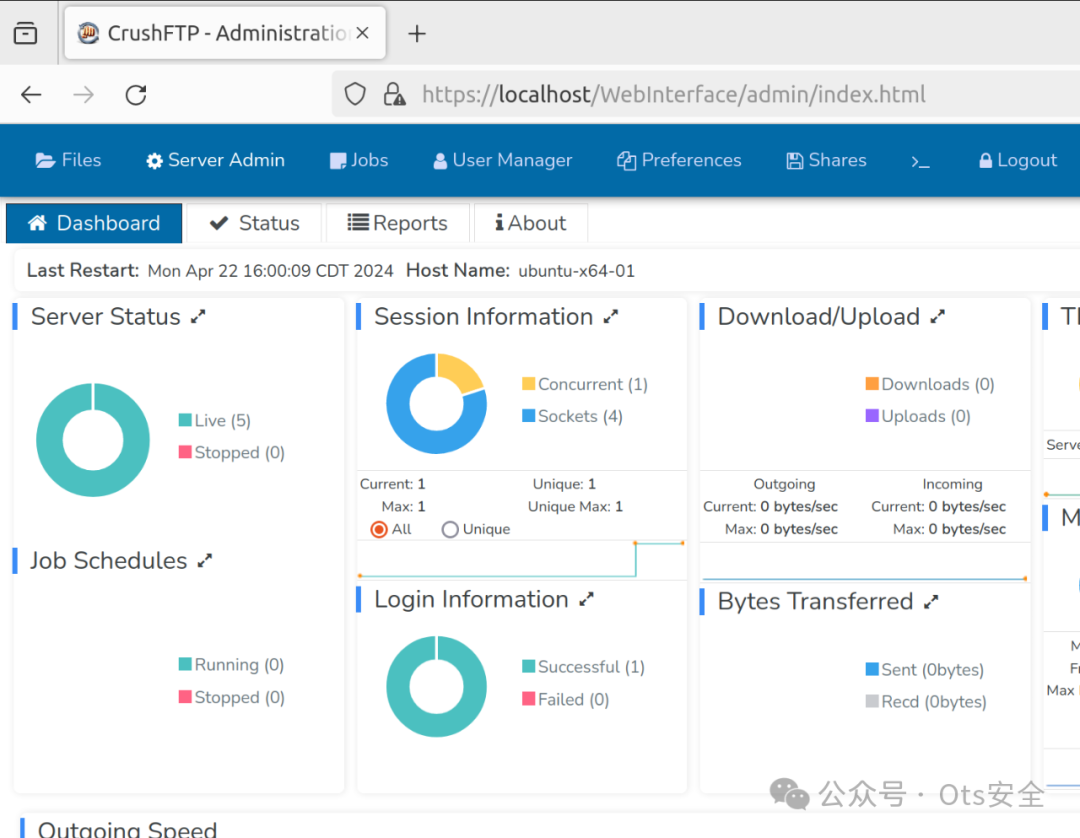1080x838 pixels.
Task: Expand the Download/Upload panel
Action: point(937,317)
